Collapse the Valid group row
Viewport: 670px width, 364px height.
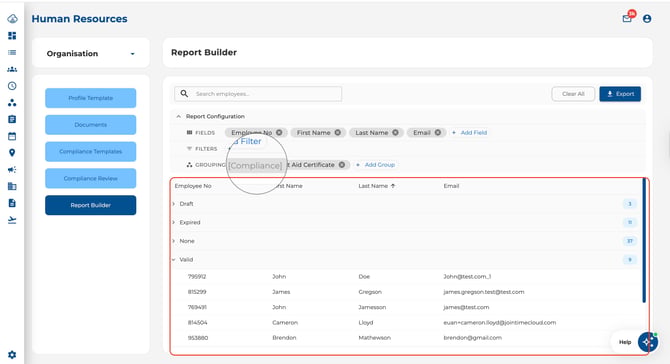tap(173, 259)
